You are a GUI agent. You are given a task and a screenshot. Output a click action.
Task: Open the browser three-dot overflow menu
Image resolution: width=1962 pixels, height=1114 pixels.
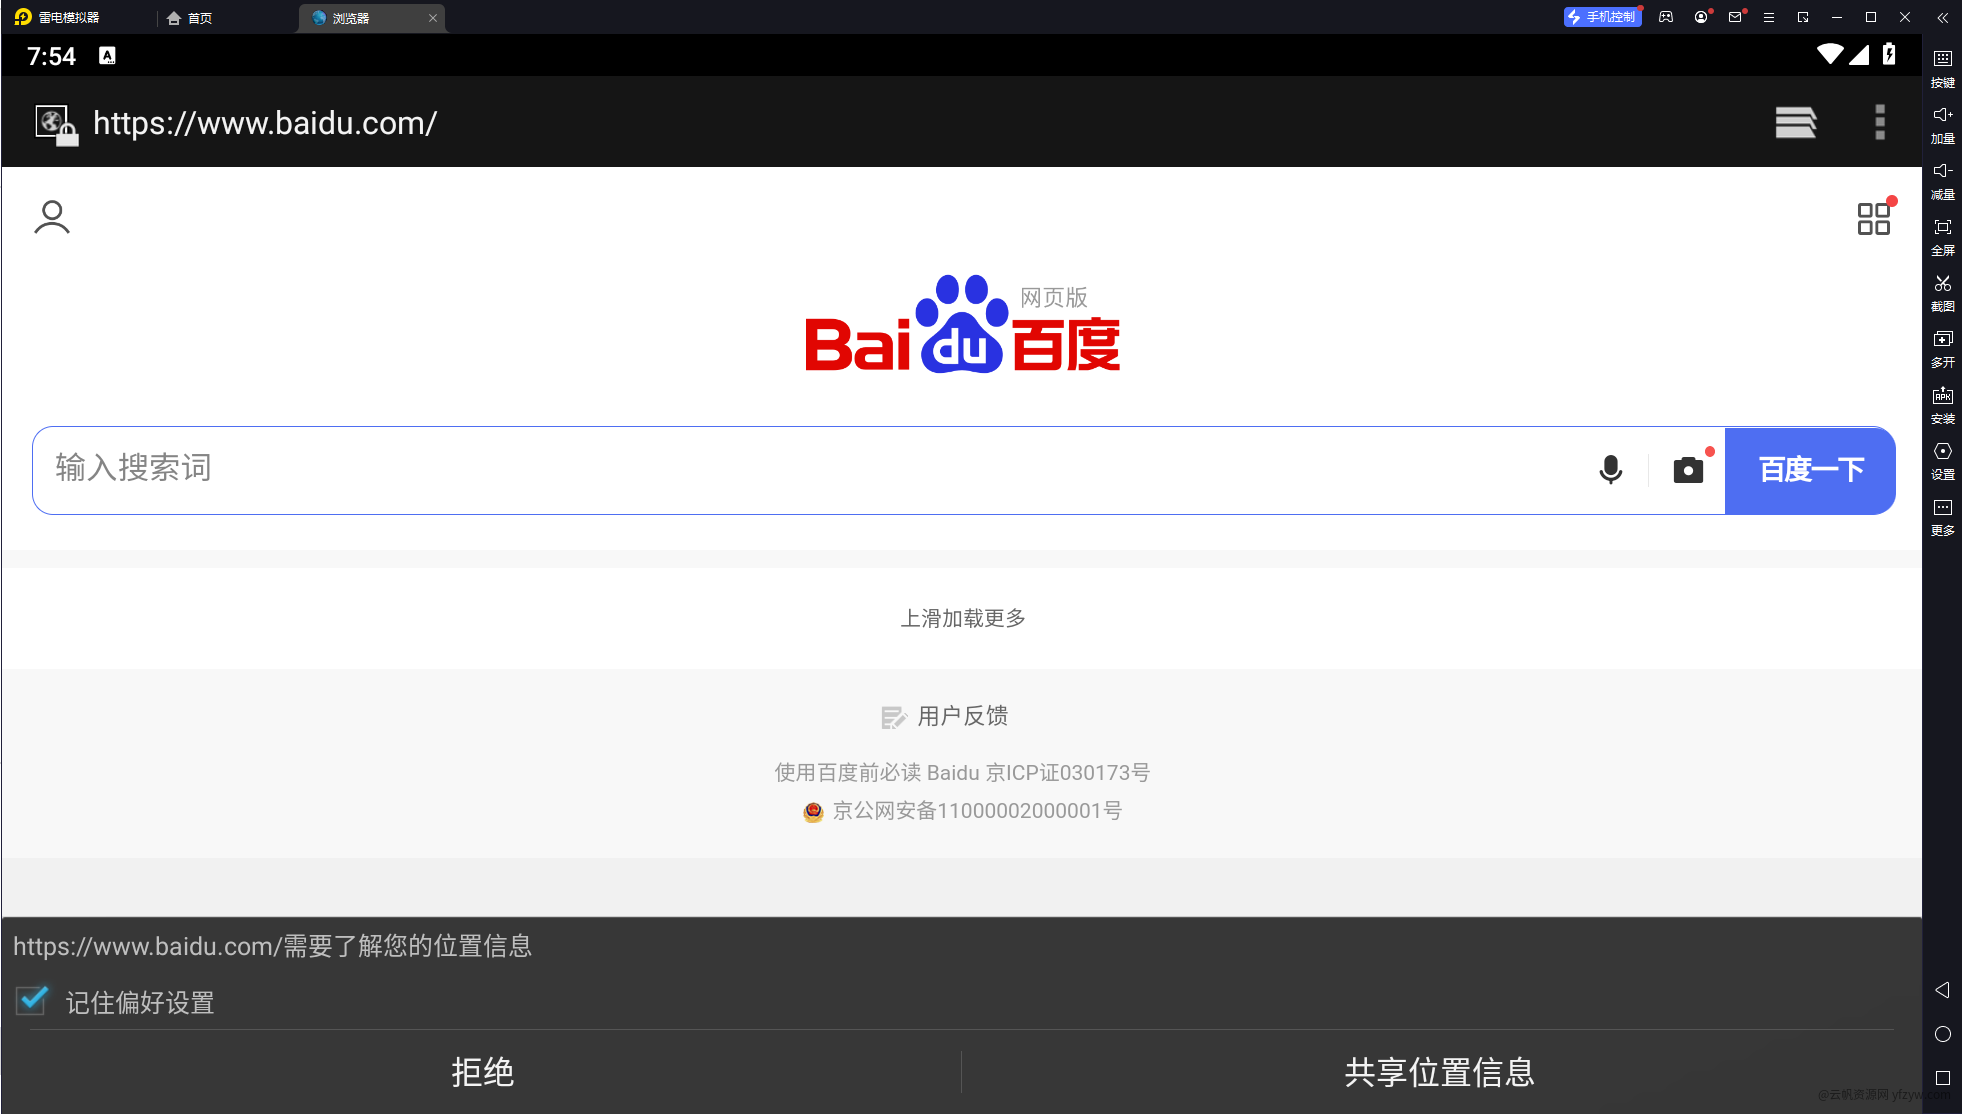[x=1880, y=122]
